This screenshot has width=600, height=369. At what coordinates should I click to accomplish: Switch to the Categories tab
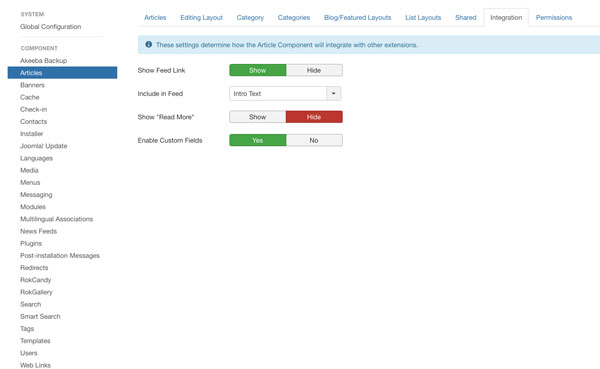[294, 18]
